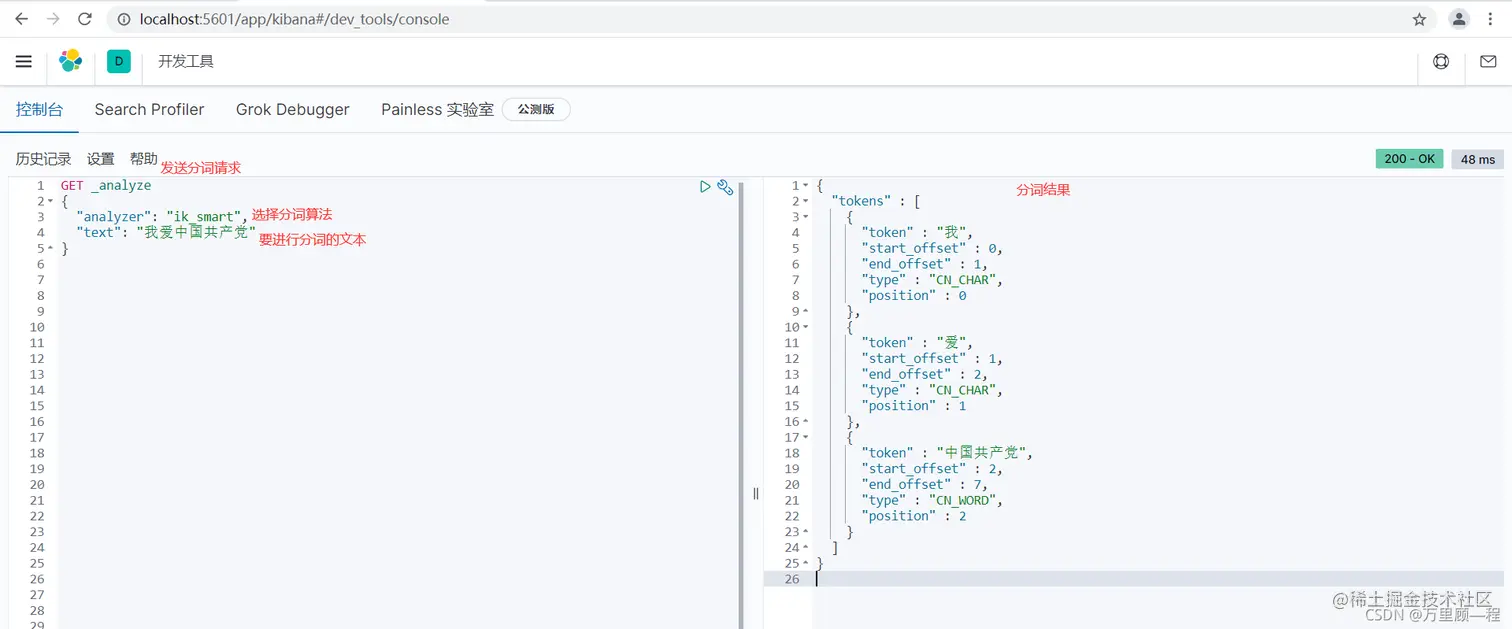Switch to the Search Profiler tab
Viewport: 1512px width, 629px height.
click(149, 109)
